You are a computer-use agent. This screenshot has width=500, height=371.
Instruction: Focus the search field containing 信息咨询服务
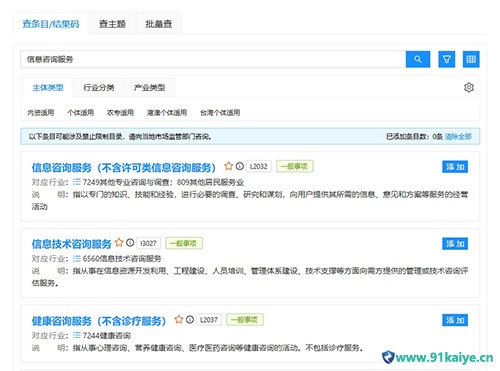tap(213, 59)
